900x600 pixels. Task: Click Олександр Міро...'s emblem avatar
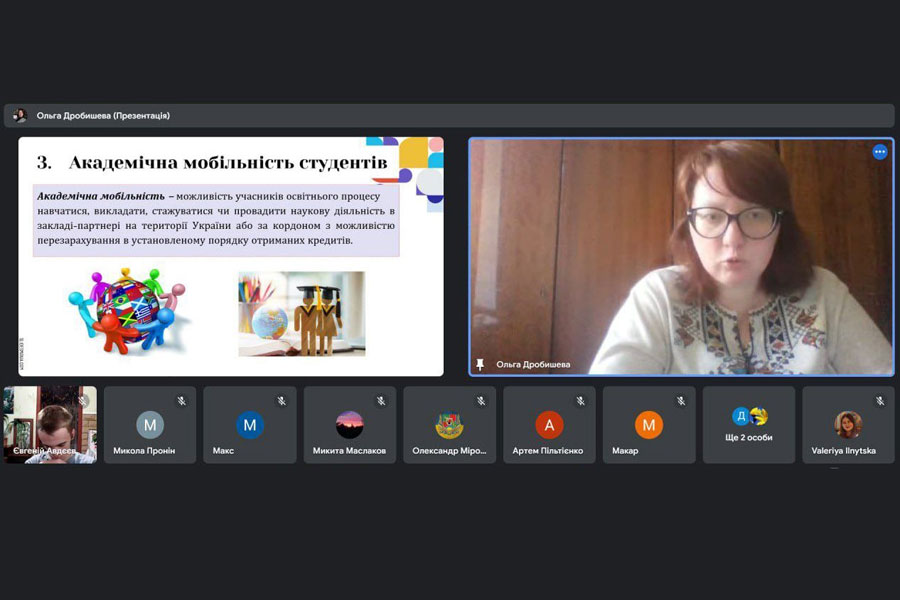tap(449, 425)
